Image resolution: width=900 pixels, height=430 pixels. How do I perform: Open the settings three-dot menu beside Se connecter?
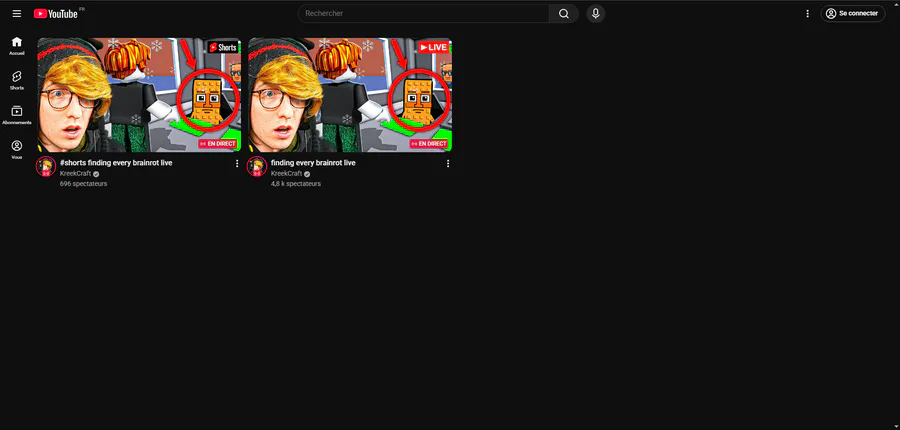[808, 14]
